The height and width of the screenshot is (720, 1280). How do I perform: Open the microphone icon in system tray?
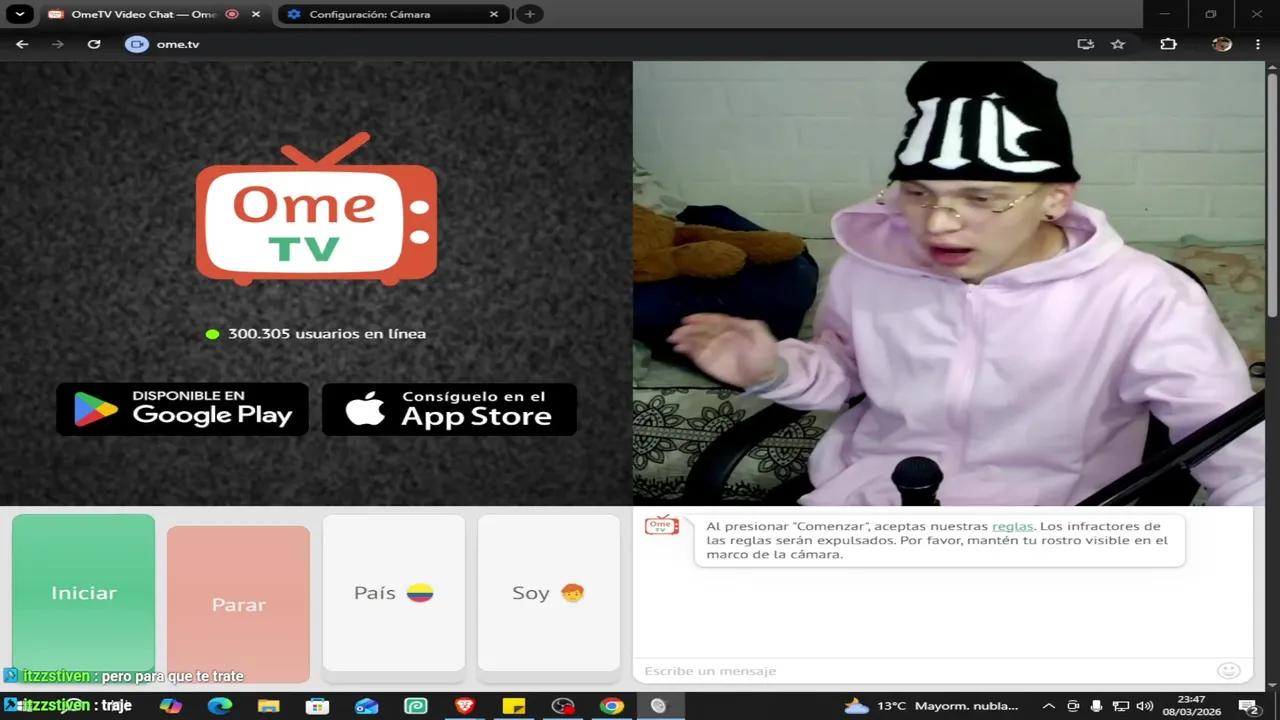[1095, 706]
